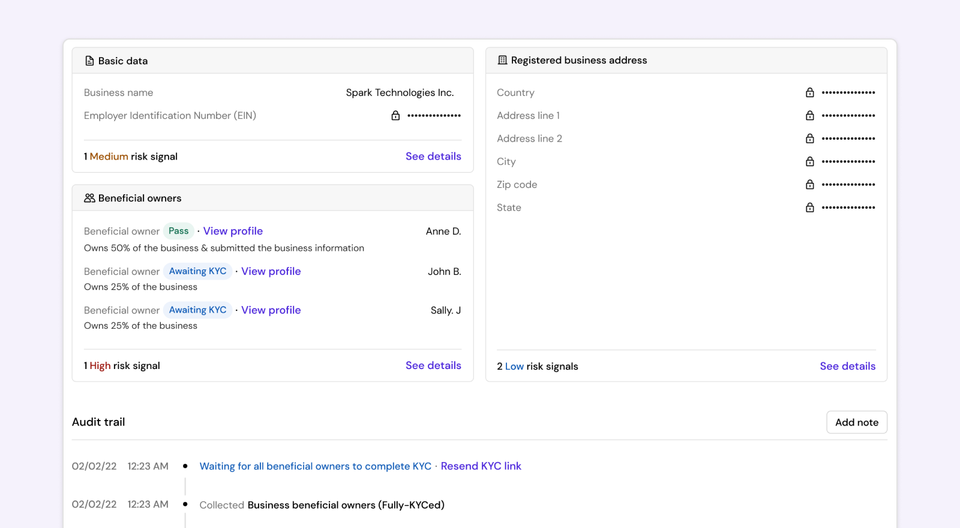The height and width of the screenshot is (528, 960).
Task: View profile of Anne D.
Action: pos(233,231)
